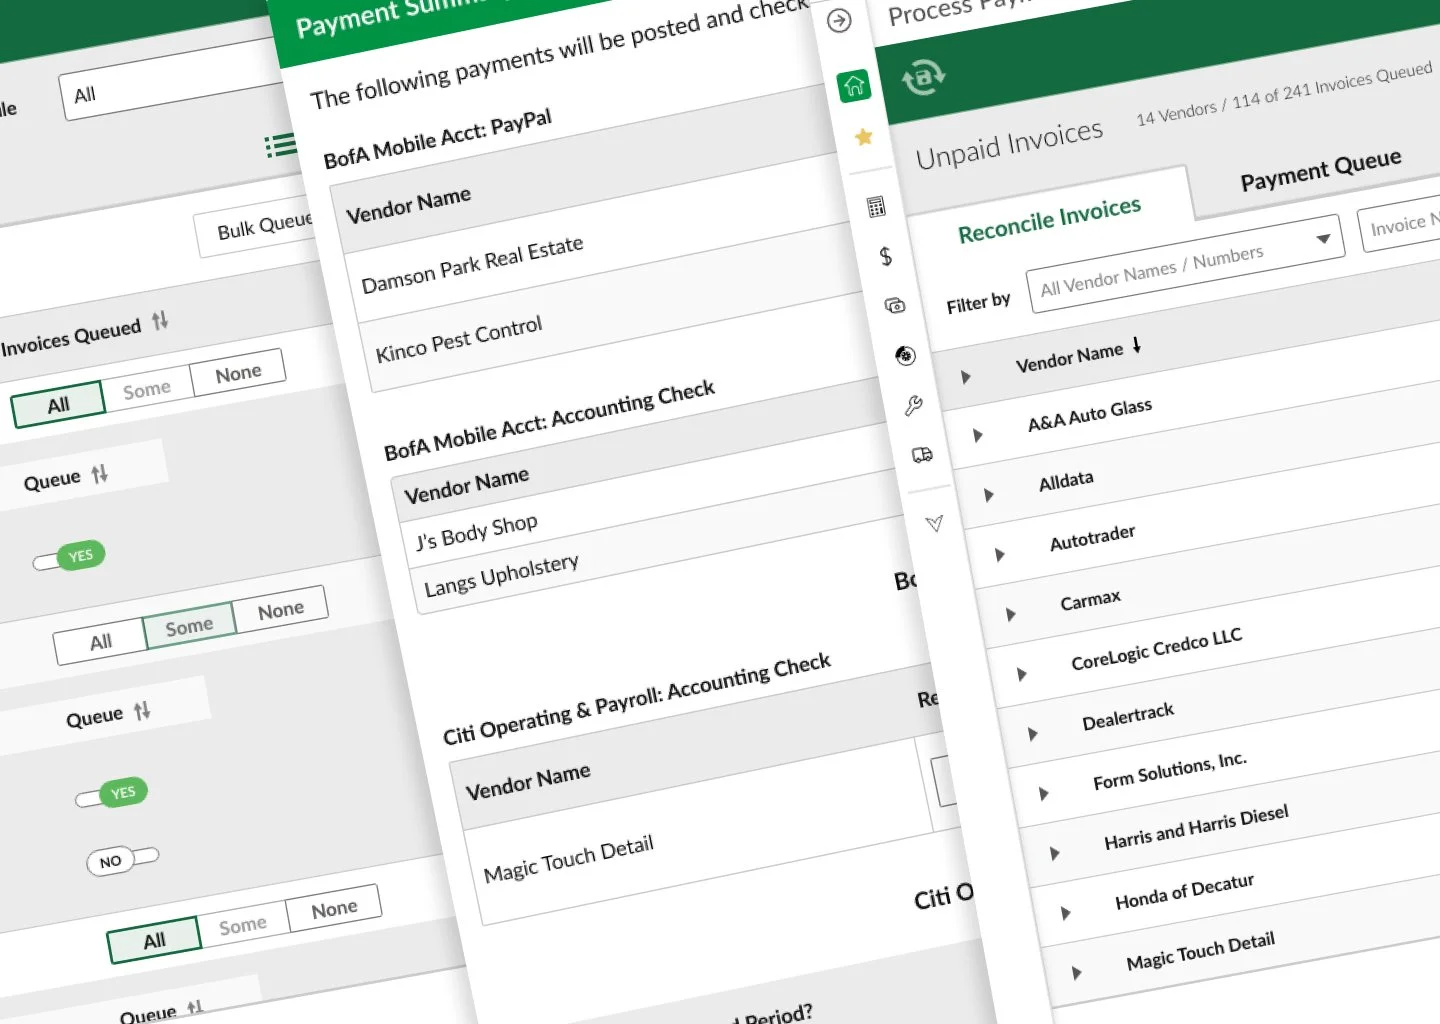The height and width of the screenshot is (1024, 1440).
Task: Expand the Form Solutions, Inc. row
Action: pyautogui.click(x=1043, y=794)
